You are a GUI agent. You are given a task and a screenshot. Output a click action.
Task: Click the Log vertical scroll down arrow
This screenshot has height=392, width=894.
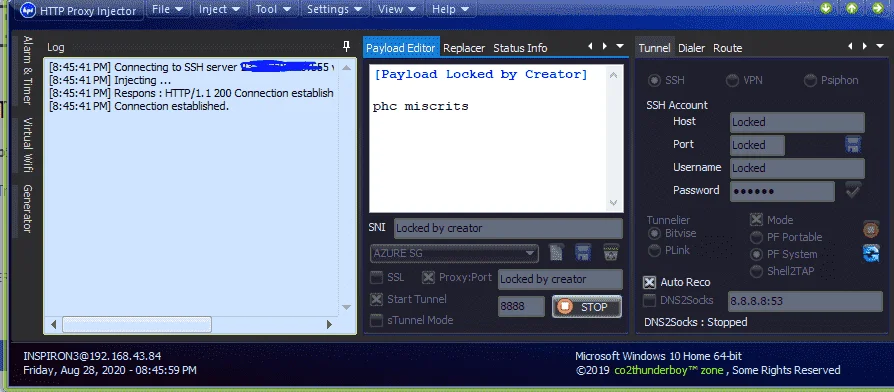[346, 307]
